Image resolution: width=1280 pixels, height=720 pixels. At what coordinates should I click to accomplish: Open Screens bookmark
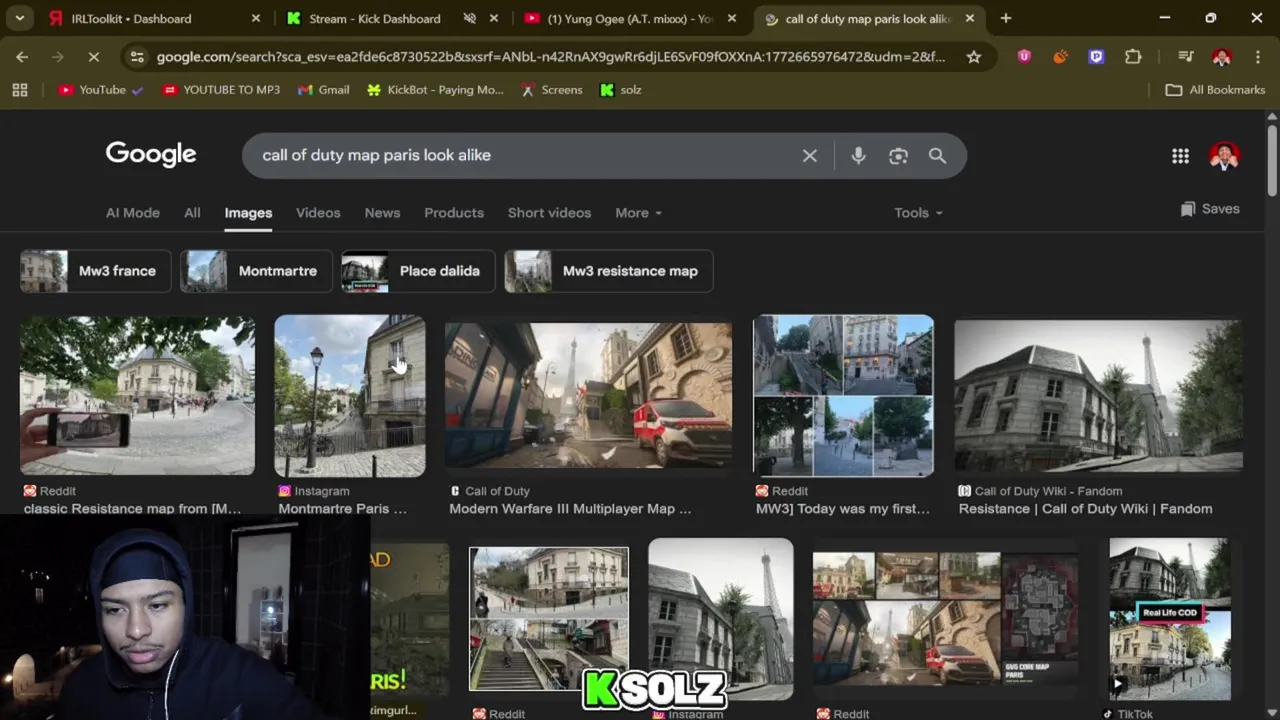[551, 90]
